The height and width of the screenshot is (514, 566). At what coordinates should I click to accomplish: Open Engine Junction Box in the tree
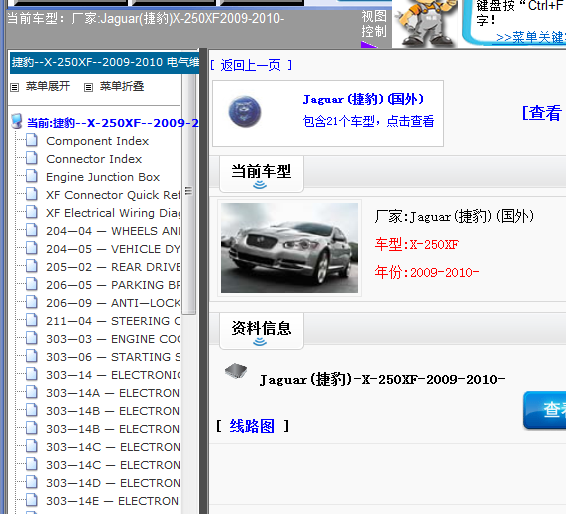click(x=103, y=177)
